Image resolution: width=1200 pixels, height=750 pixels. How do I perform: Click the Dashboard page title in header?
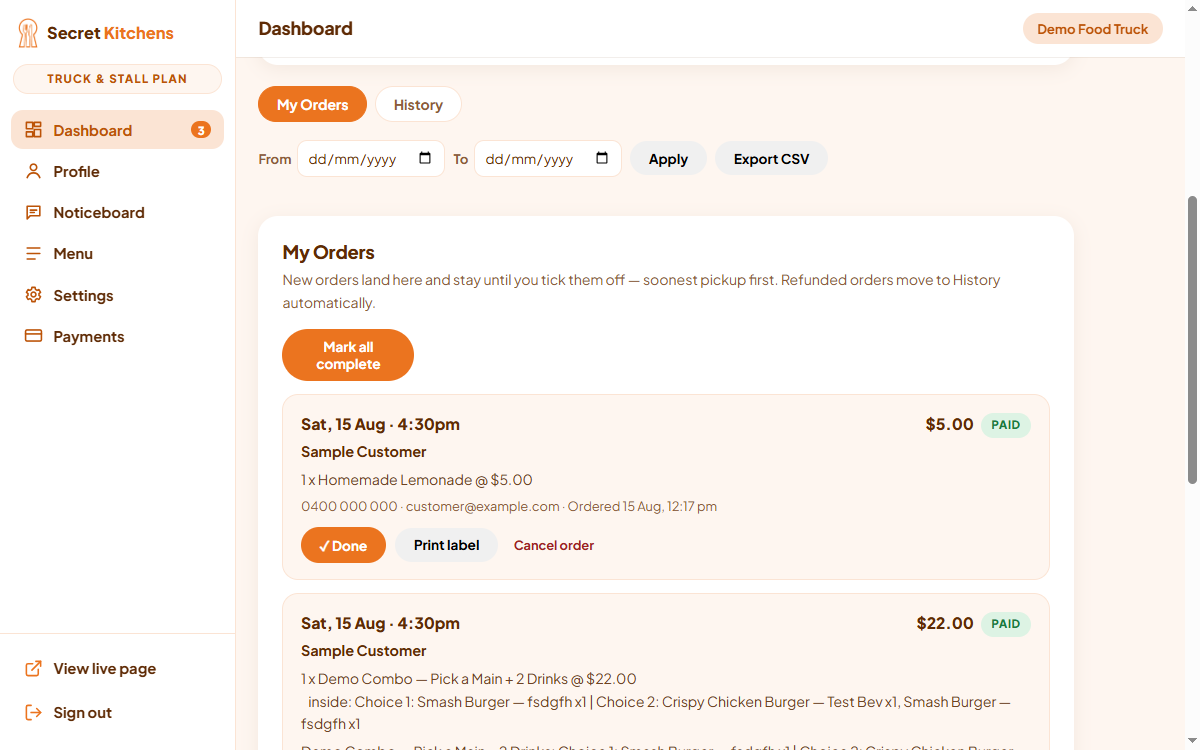[x=306, y=28]
